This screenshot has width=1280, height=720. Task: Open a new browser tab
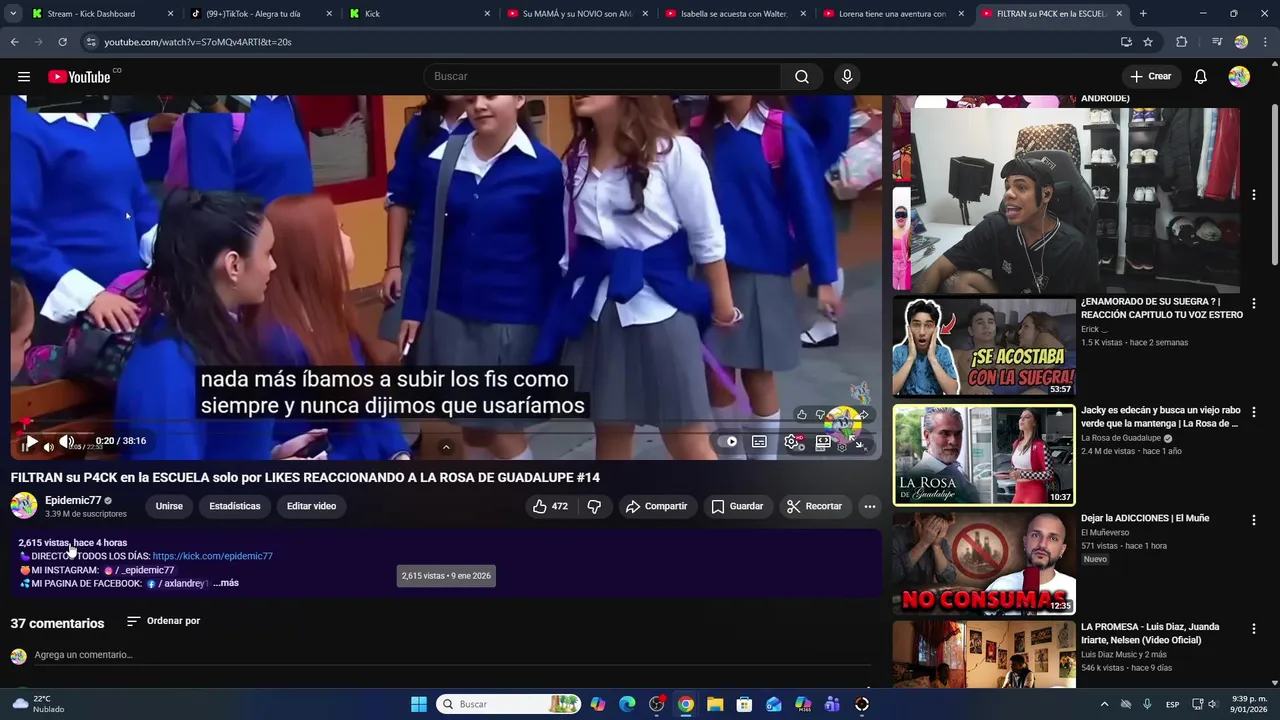coord(1143,14)
